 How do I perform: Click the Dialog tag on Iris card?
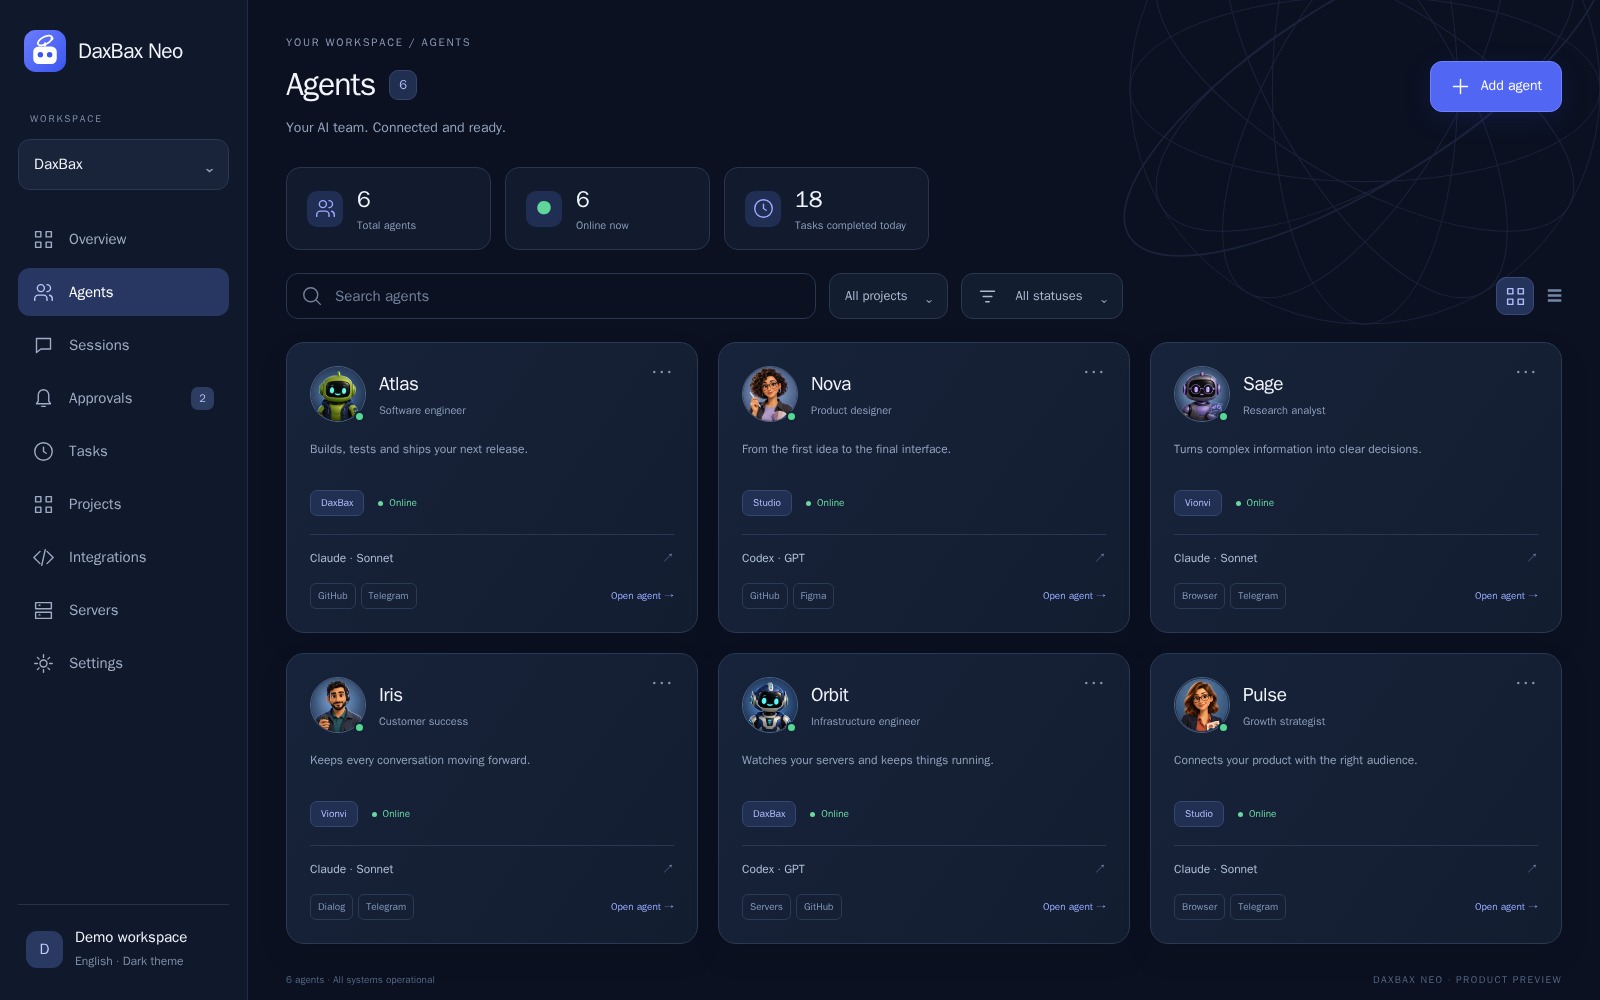[x=332, y=907]
